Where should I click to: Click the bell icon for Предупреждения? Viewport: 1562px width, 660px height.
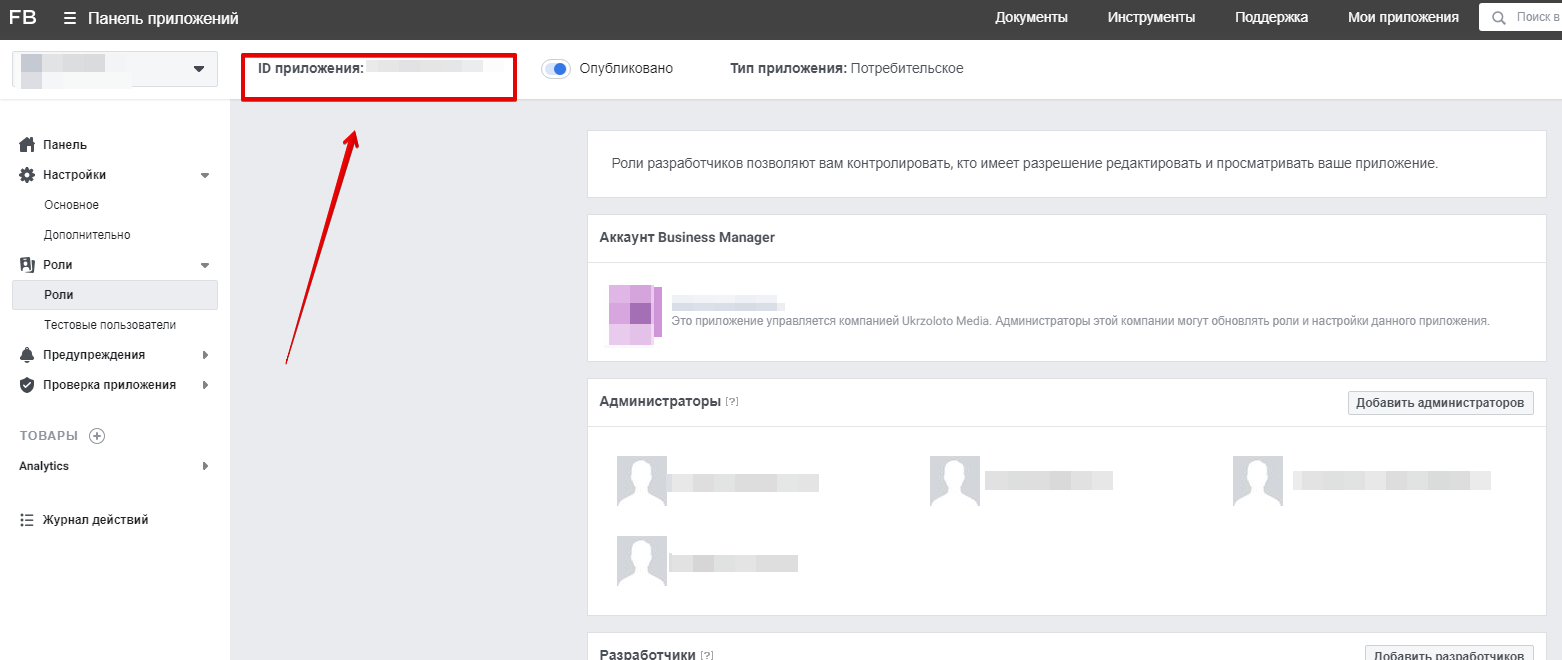[28, 355]
